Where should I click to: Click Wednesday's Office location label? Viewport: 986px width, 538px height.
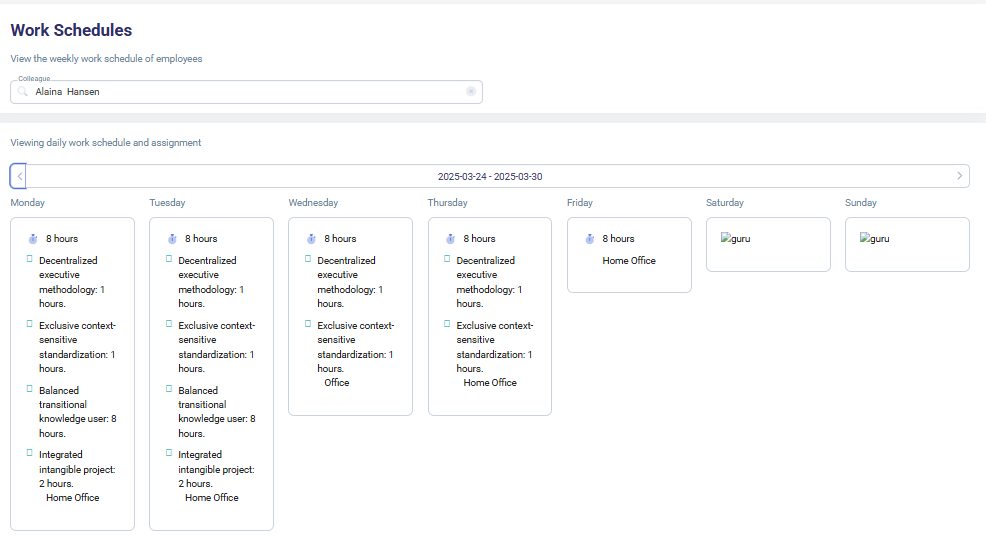point(337,383)
